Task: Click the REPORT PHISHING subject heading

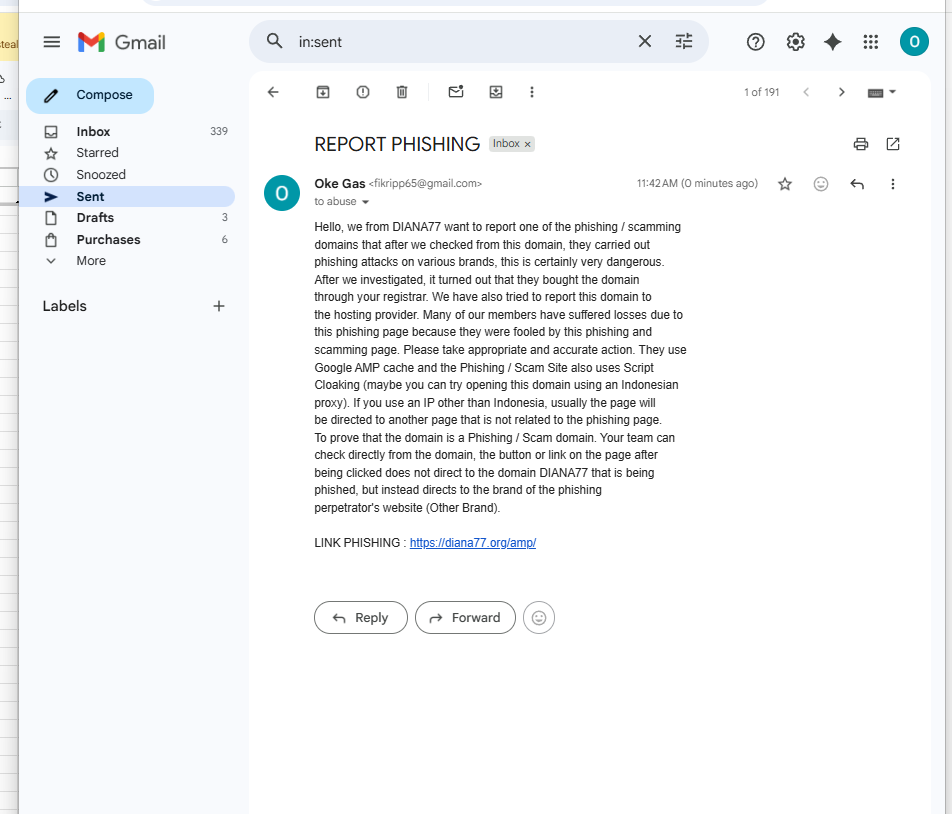Action: [397, 144]
